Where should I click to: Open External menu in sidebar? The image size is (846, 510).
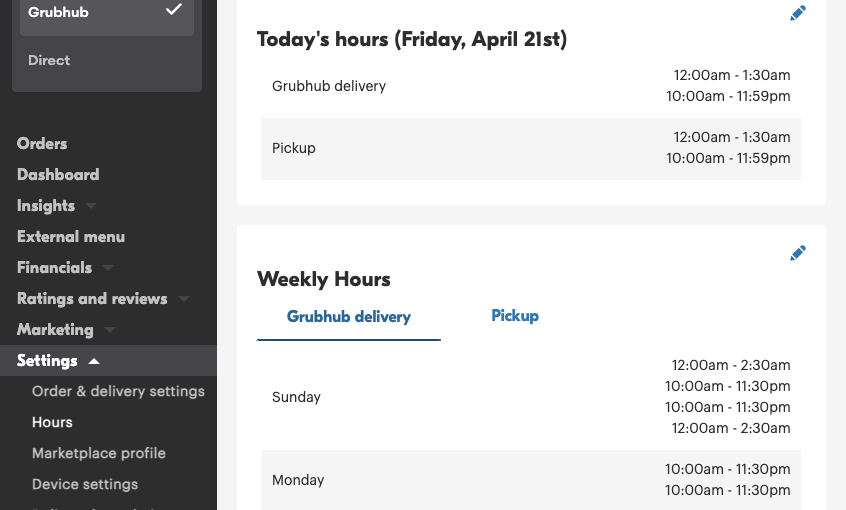click(71, 236)
